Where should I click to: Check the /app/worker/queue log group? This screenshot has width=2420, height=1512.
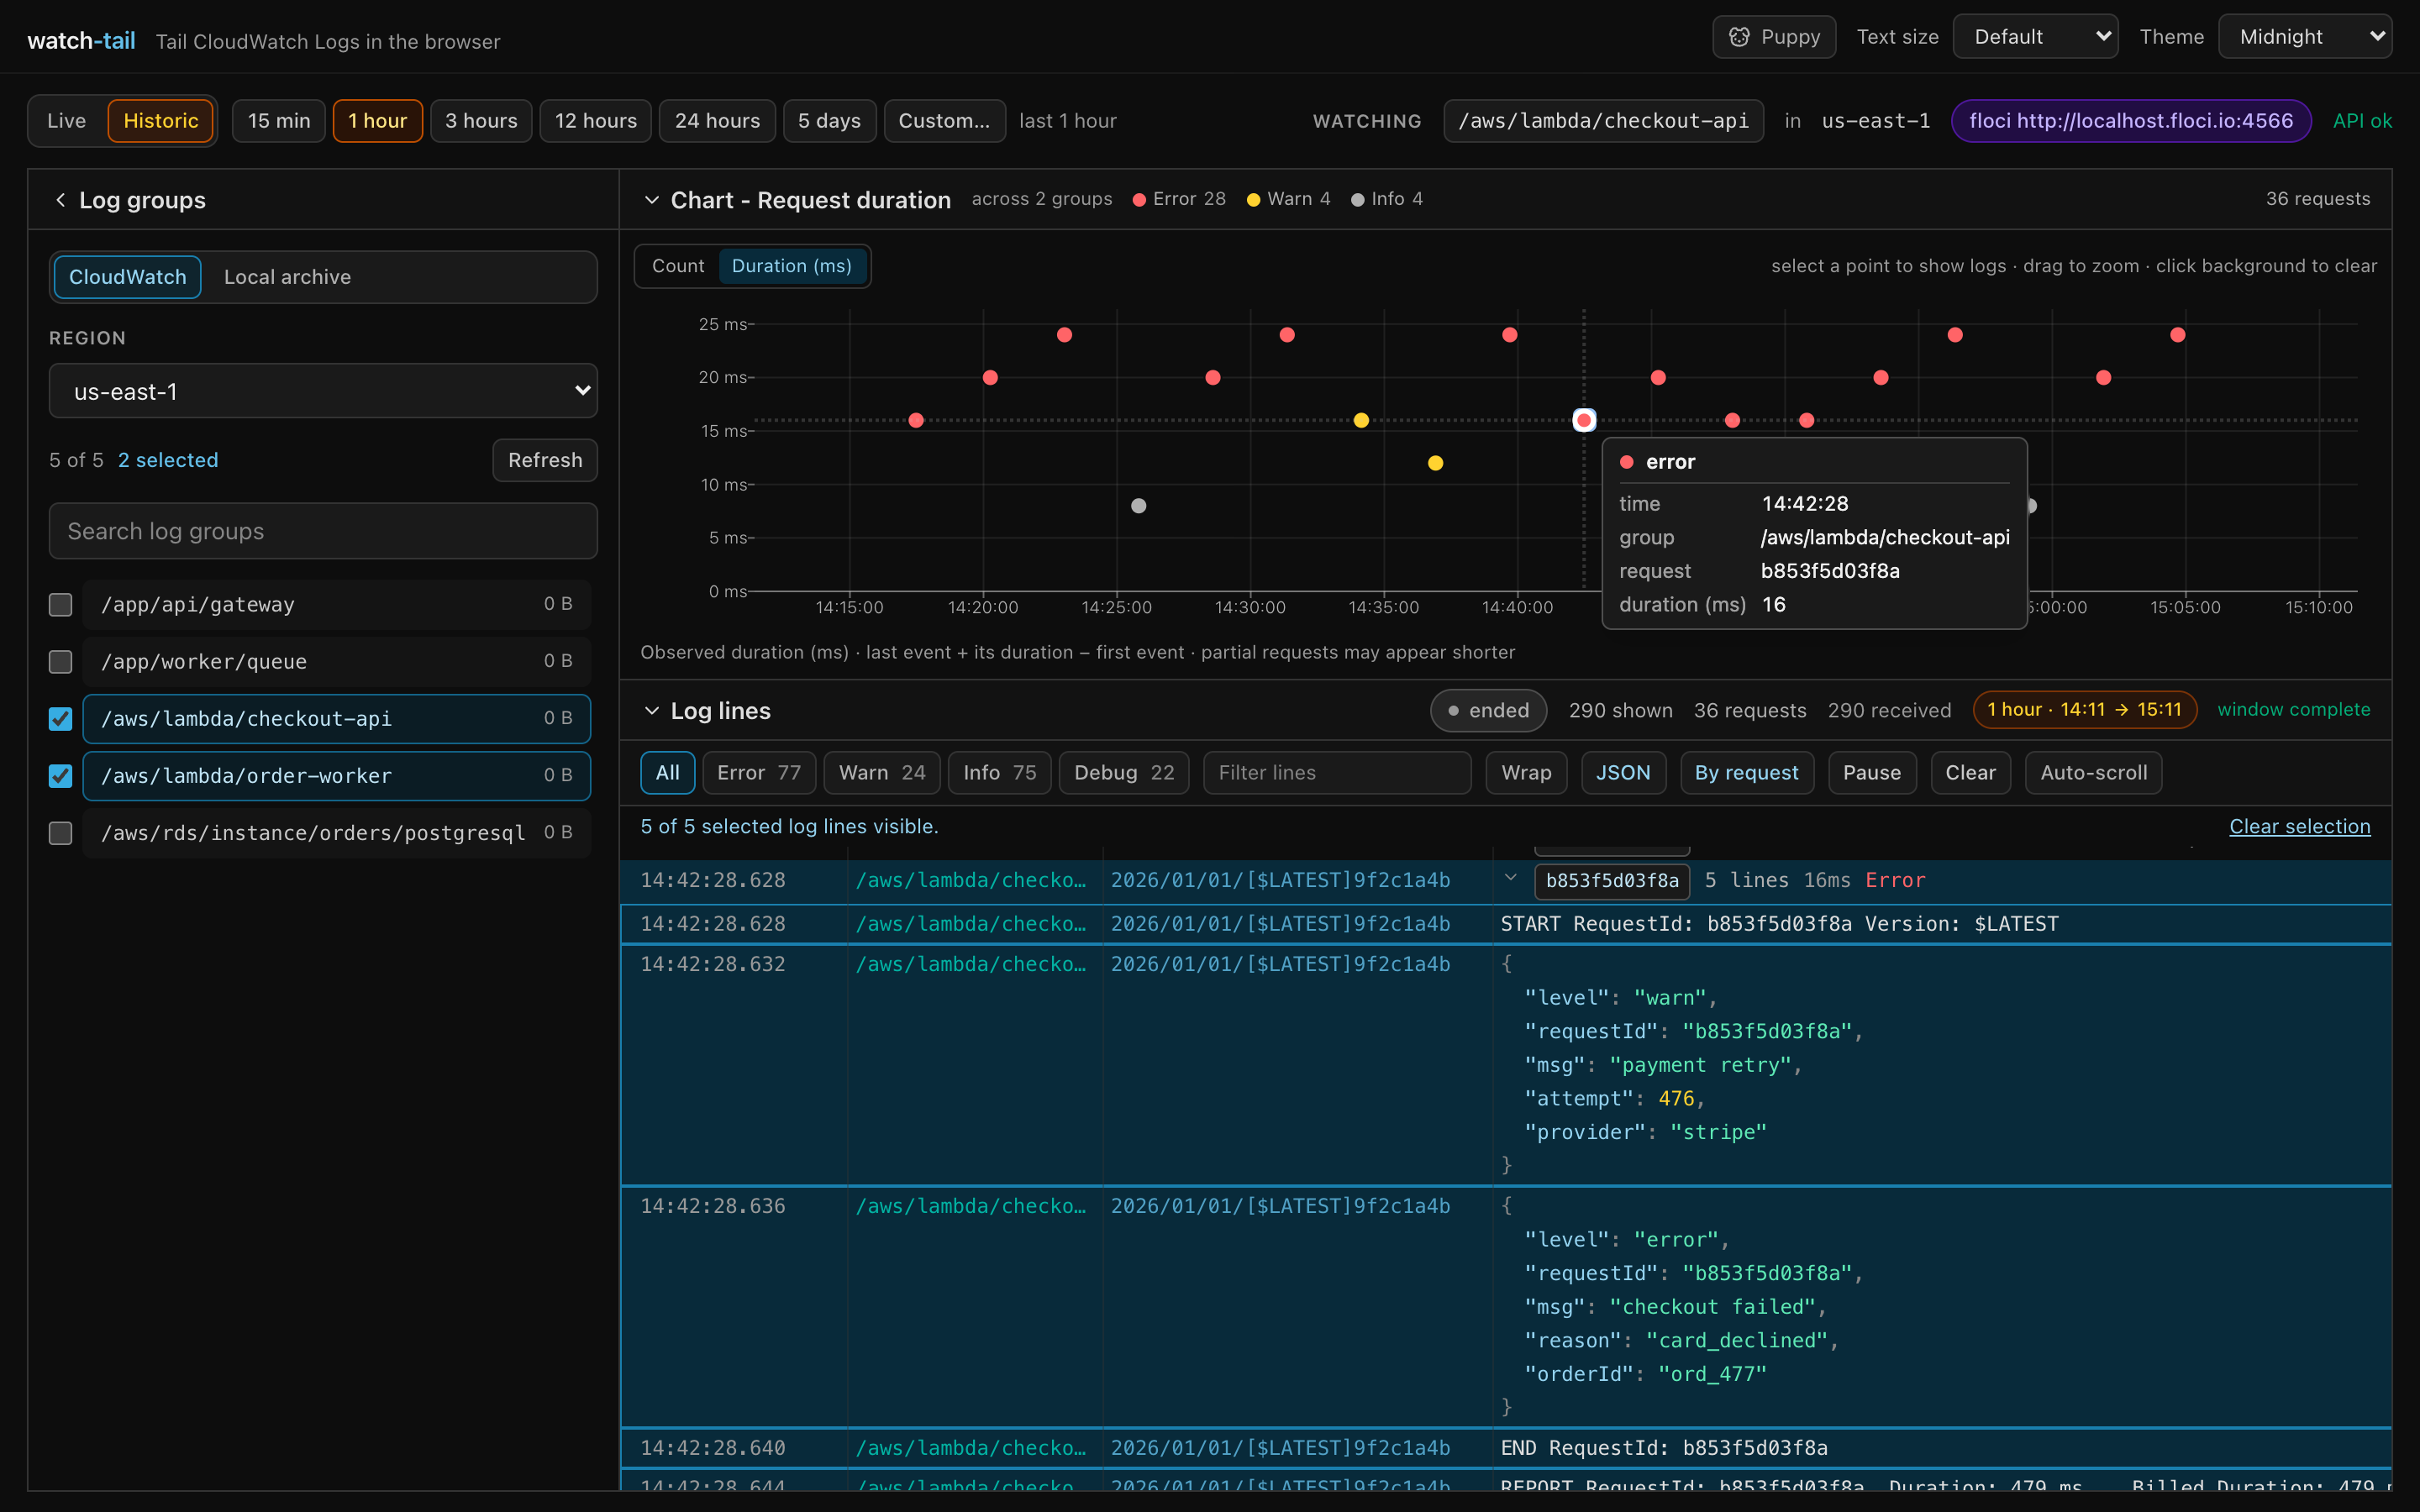[x=61, y=661]
